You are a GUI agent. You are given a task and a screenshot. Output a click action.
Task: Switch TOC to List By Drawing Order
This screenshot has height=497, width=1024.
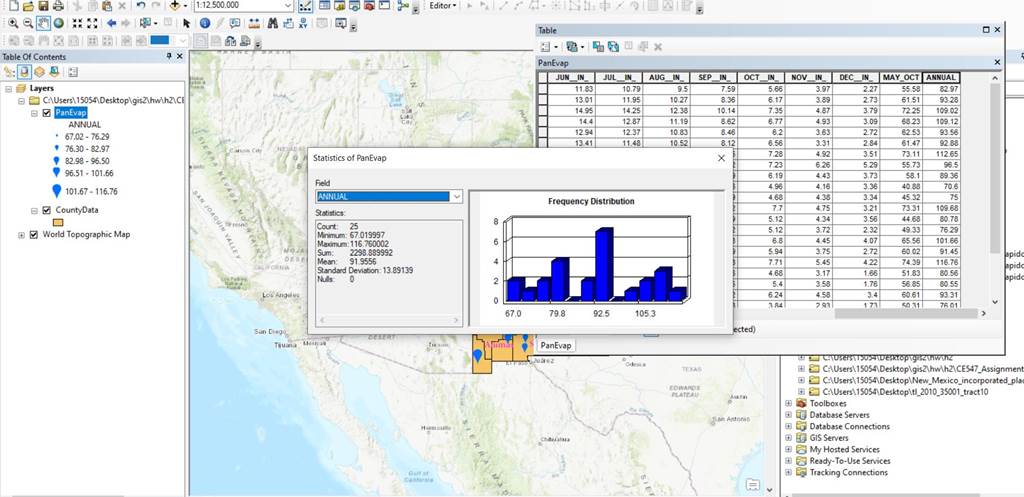(9, 72)
